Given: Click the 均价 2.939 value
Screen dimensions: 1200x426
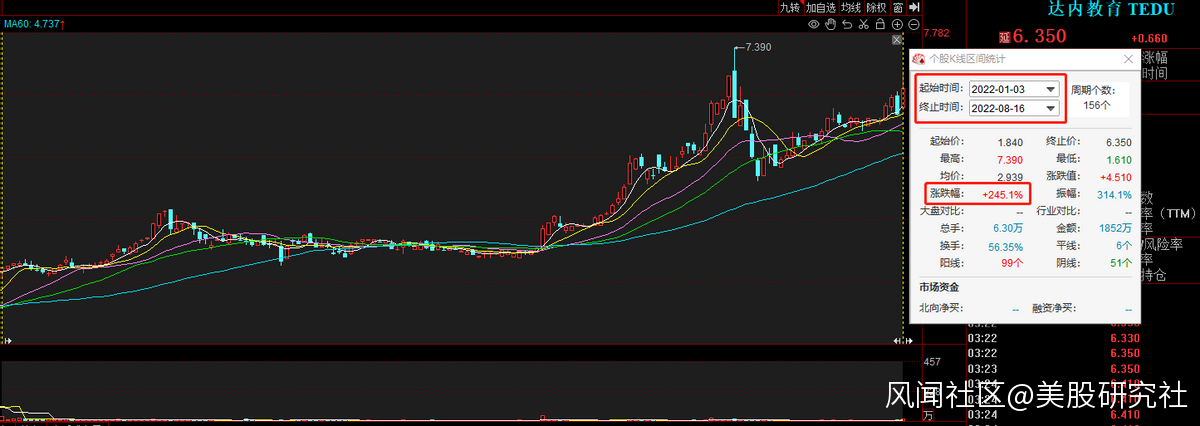Looking at the screenshot, I should tap(1010, 177).
